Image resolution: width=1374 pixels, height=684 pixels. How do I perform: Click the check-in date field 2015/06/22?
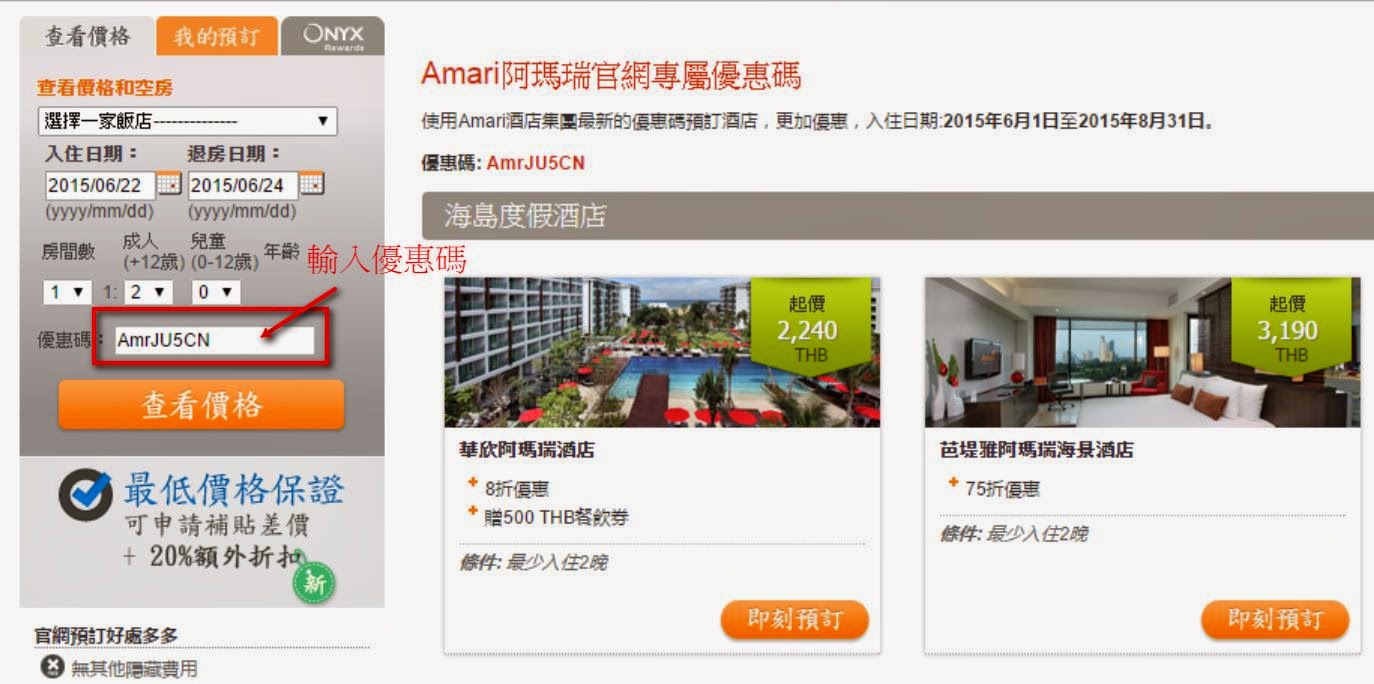pyautogui.click(x=100, y=185)
